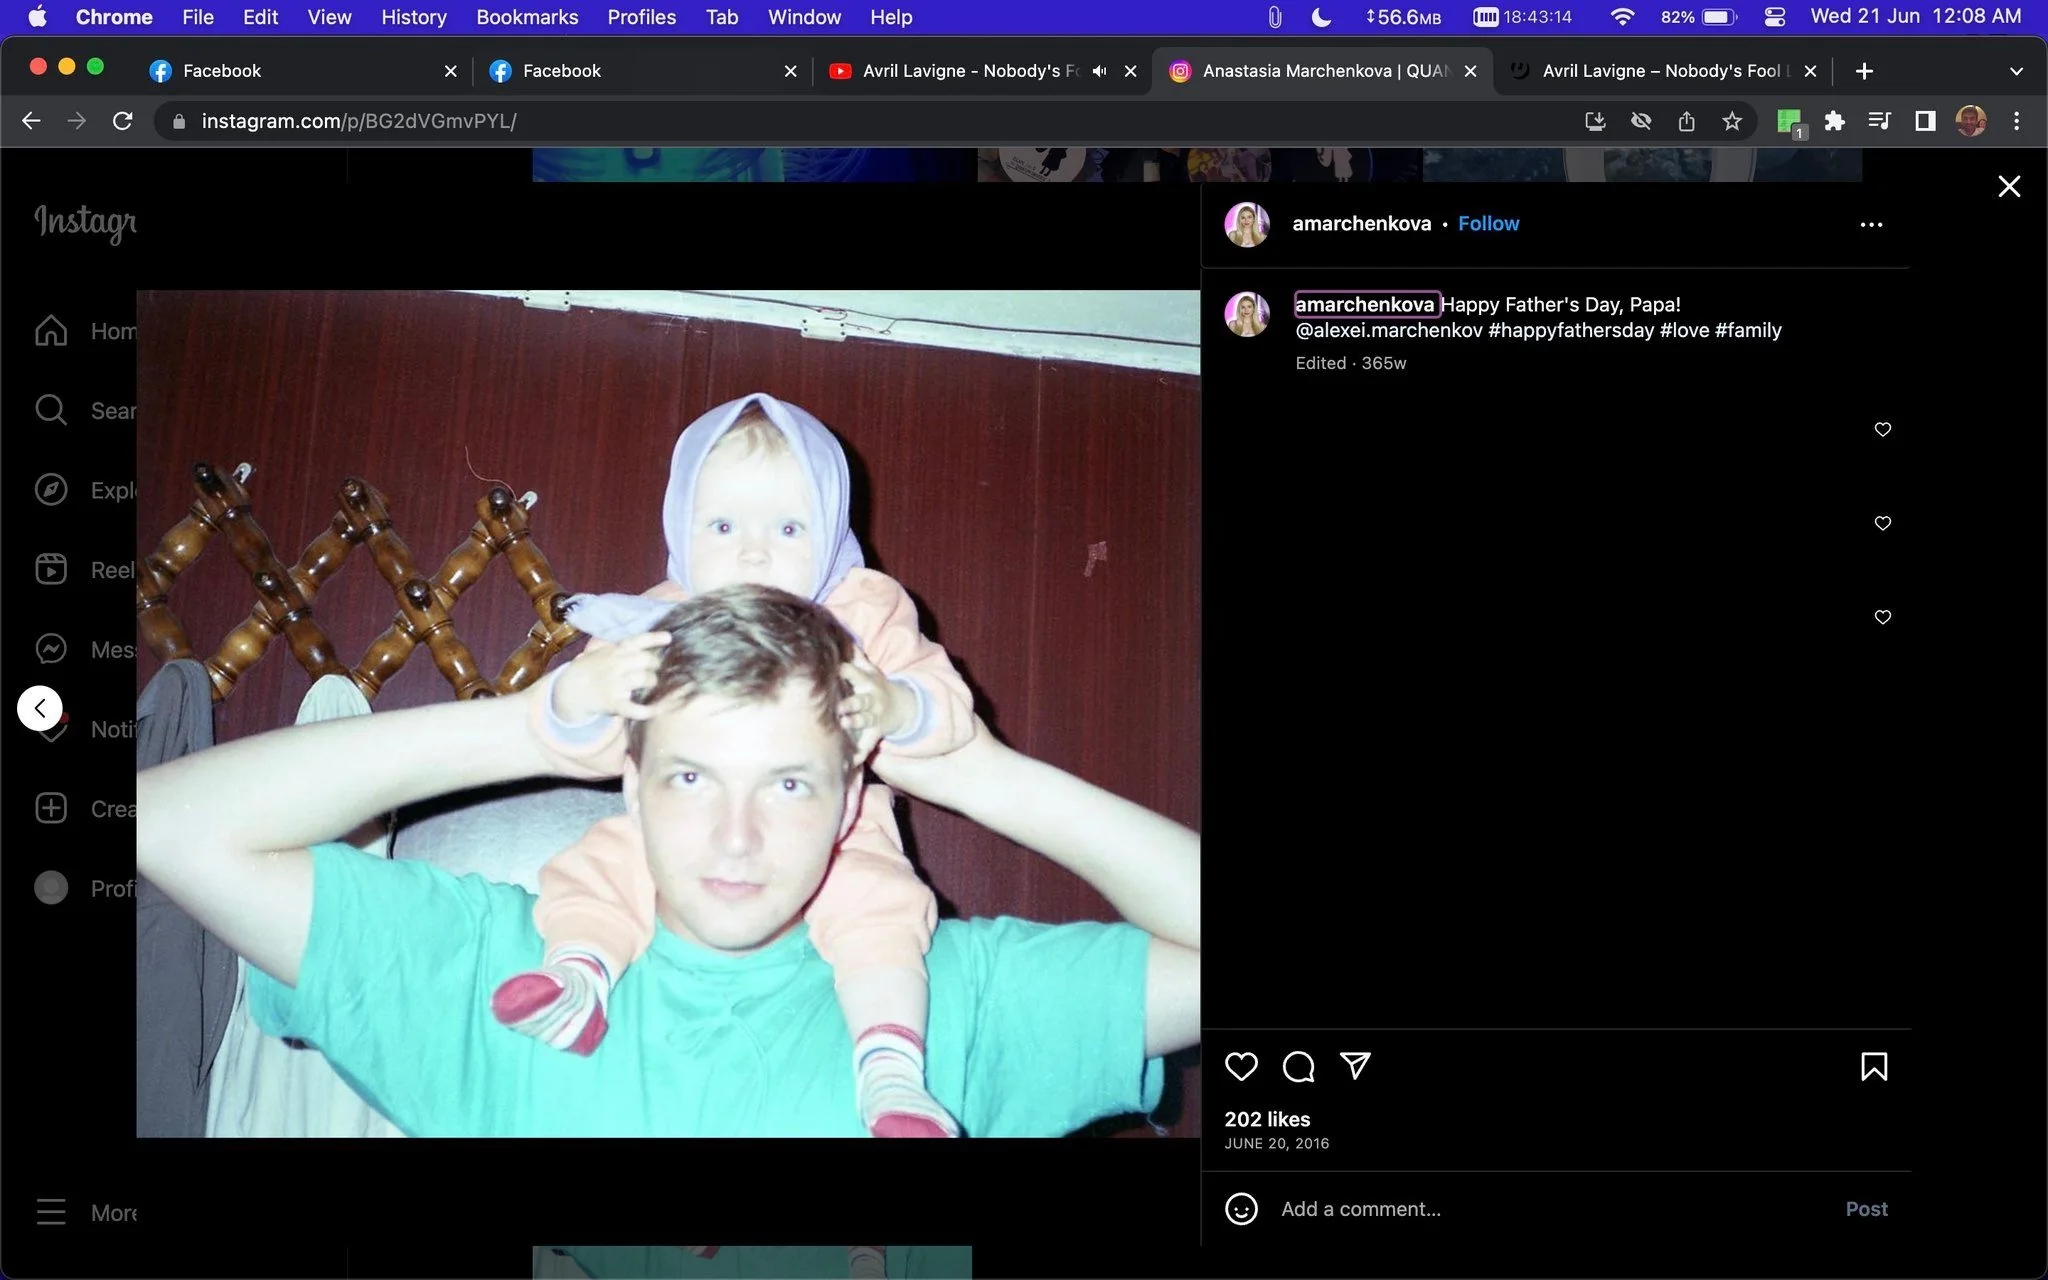Open Instagram Home in sidebar
The width and height of the screenshot is (2048, 1280).
point(51,331)
